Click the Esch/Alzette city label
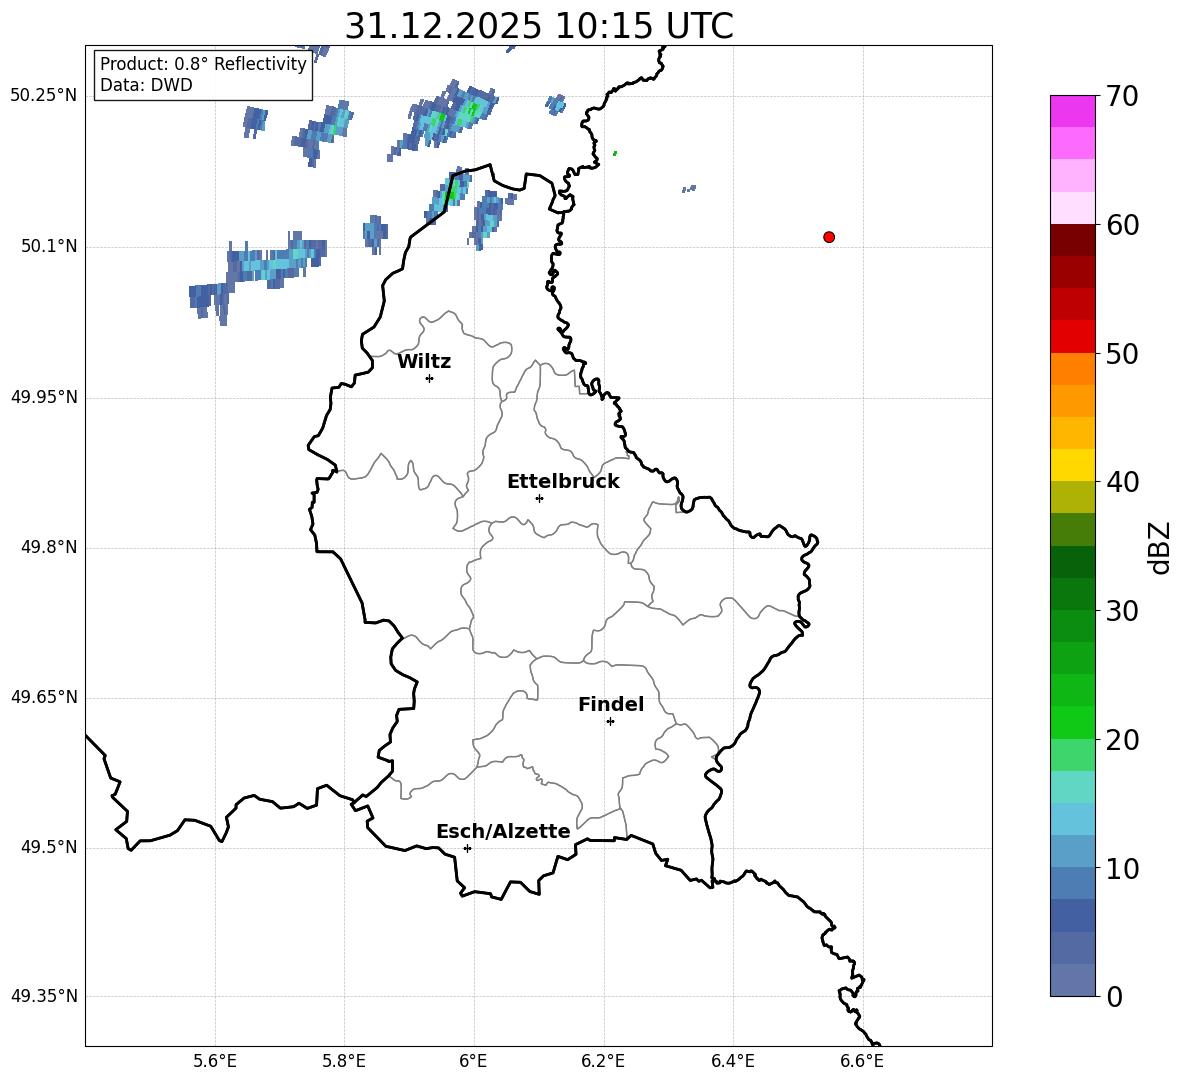1184x1081 pixels. pyautogui.click(x=503, y=831)
